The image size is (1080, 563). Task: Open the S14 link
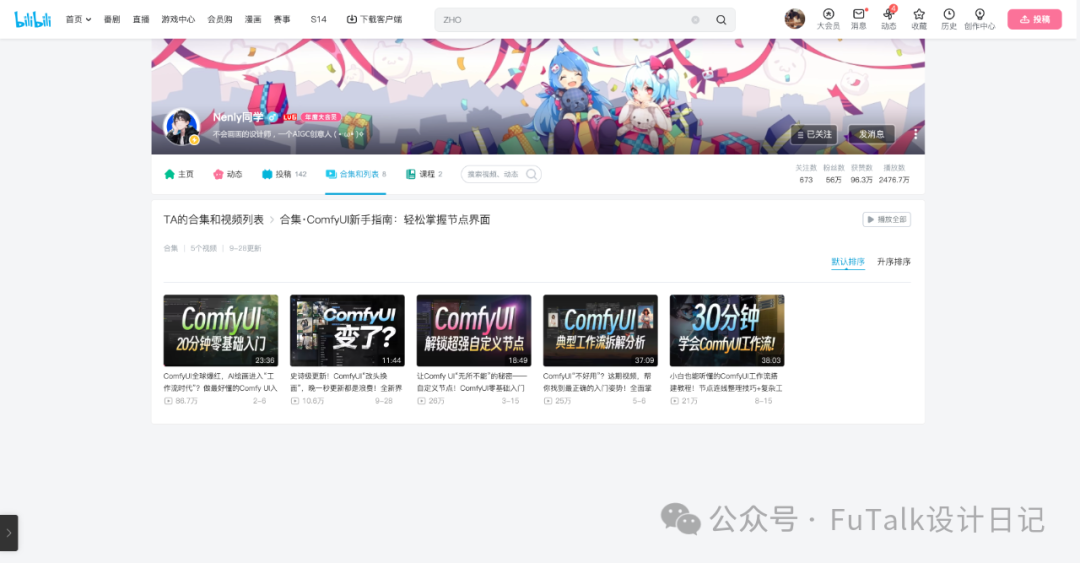[318, 19]
